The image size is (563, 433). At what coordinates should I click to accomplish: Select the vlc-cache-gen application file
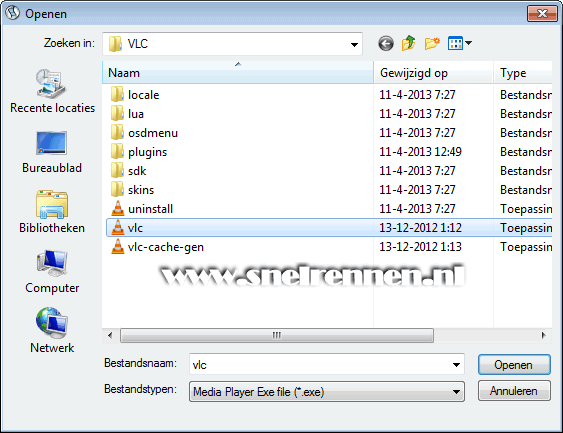(x=157, y=247)
